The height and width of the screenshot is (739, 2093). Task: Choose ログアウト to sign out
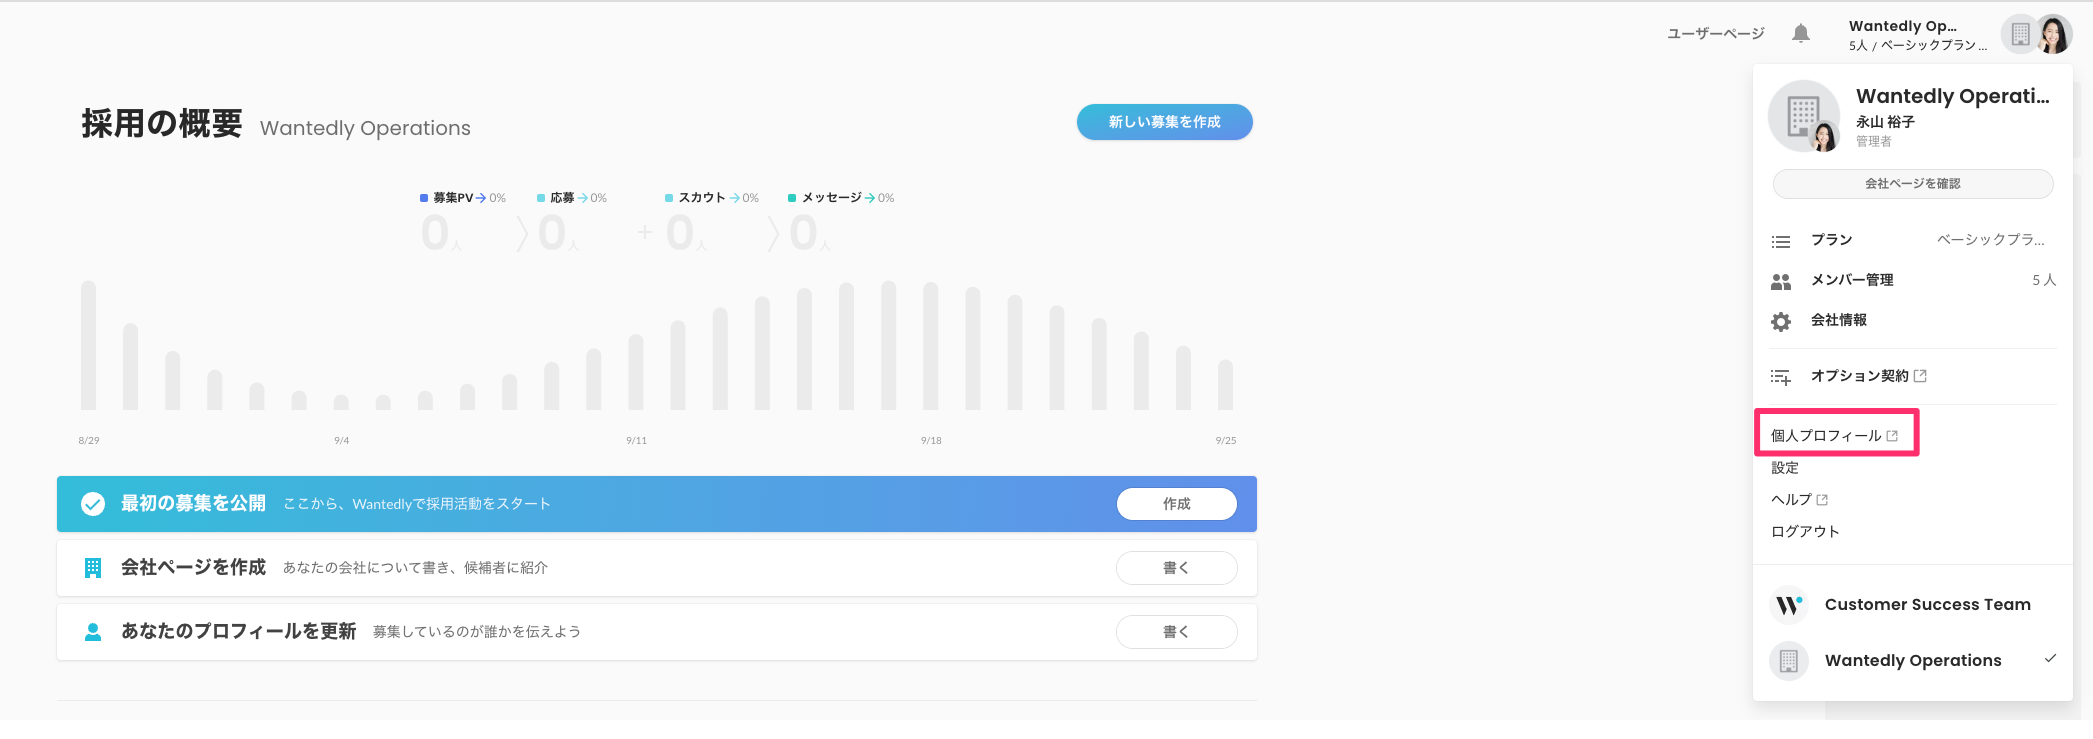1805,532
